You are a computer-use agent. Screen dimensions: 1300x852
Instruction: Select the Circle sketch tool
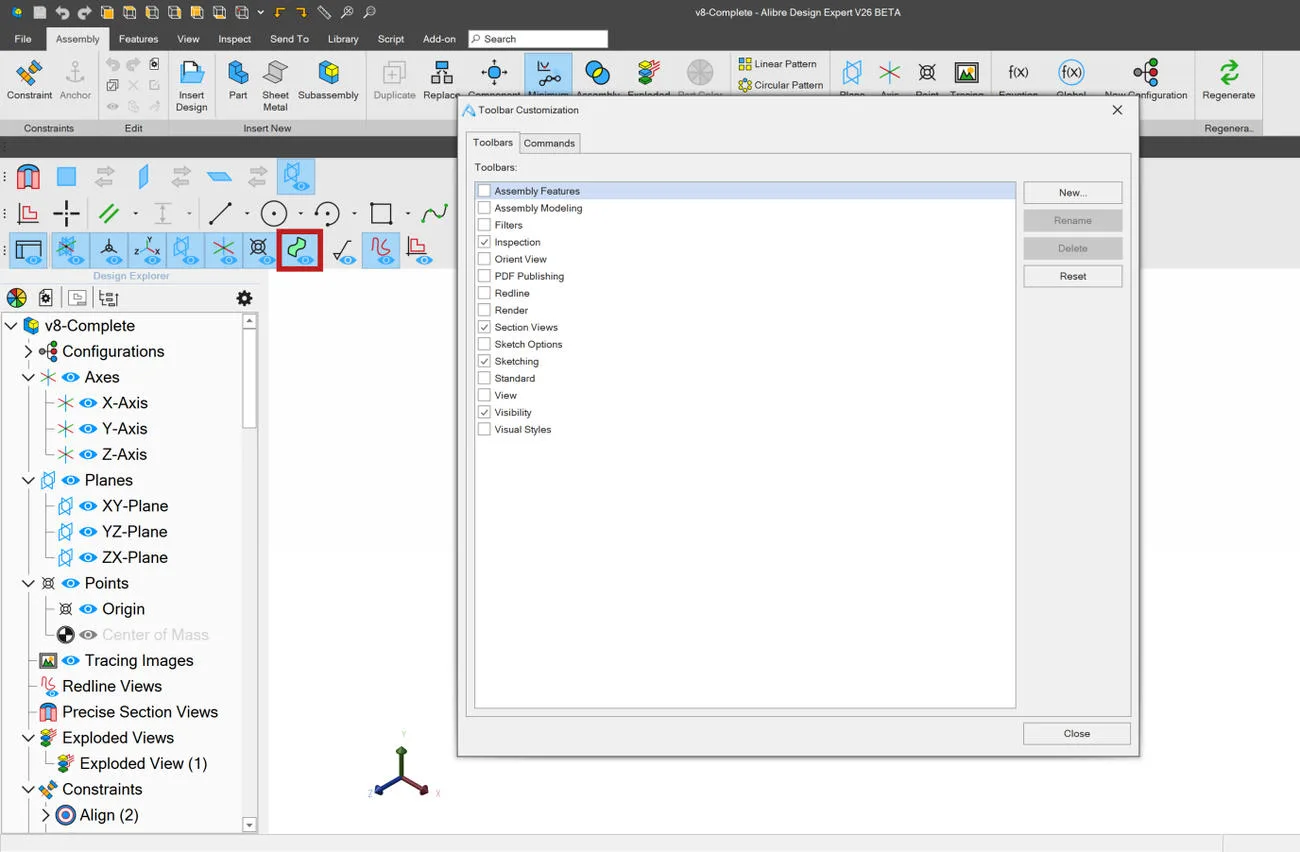(x=274, y=213)
